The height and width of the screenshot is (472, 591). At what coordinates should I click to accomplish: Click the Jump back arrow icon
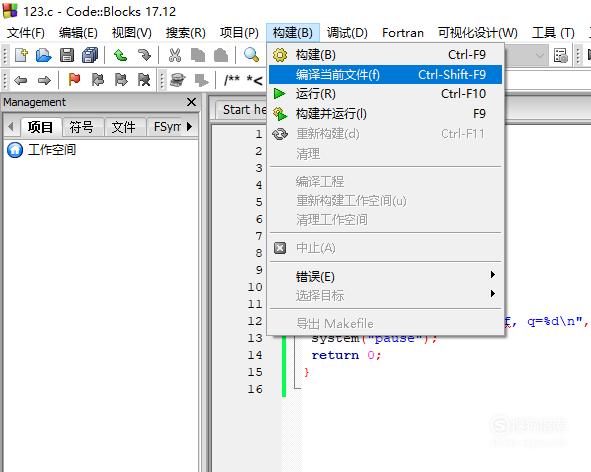[21, 80]
